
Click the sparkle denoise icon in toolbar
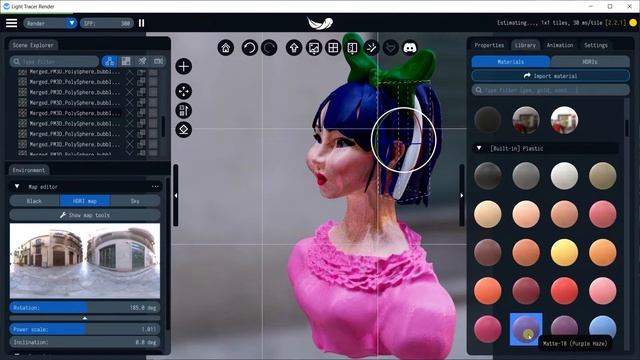pos(371,48)
